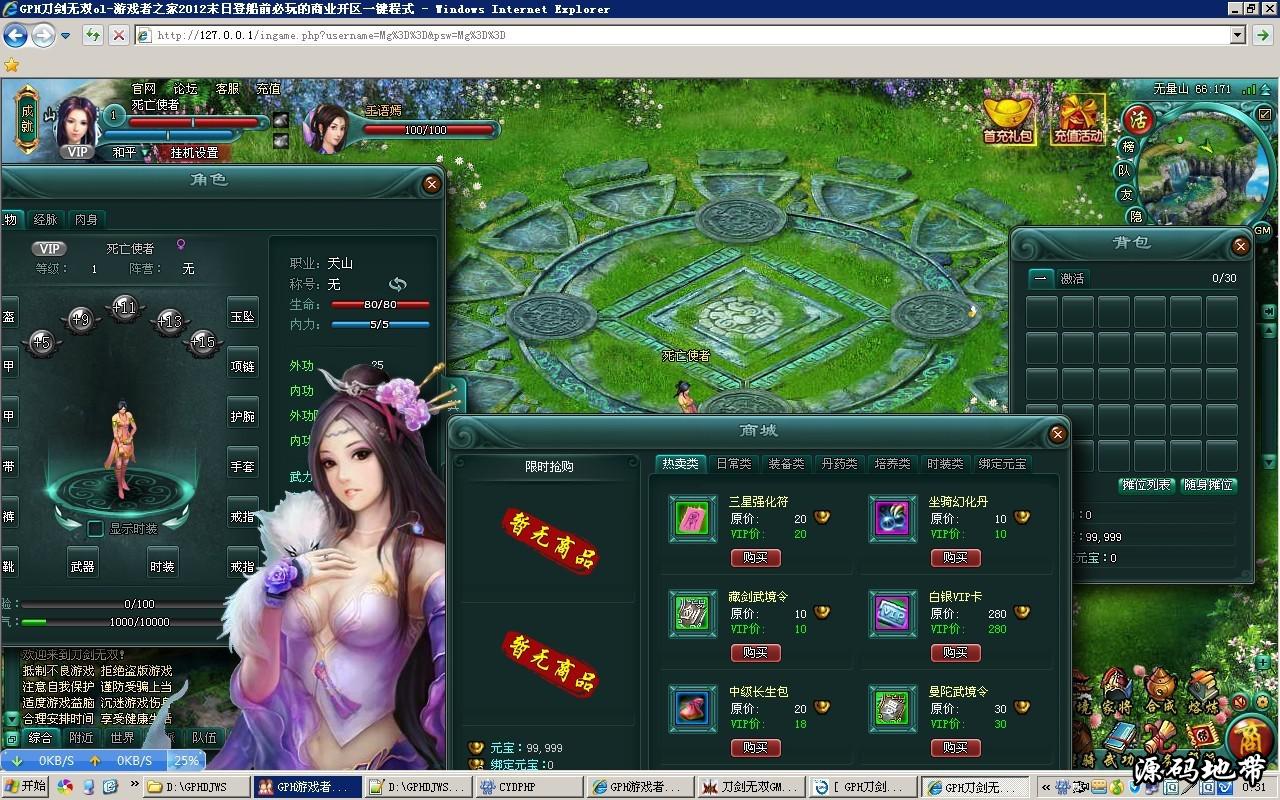
Task: Open the 熔炼 smelting icon
Action: click(x=1204, y=693)
